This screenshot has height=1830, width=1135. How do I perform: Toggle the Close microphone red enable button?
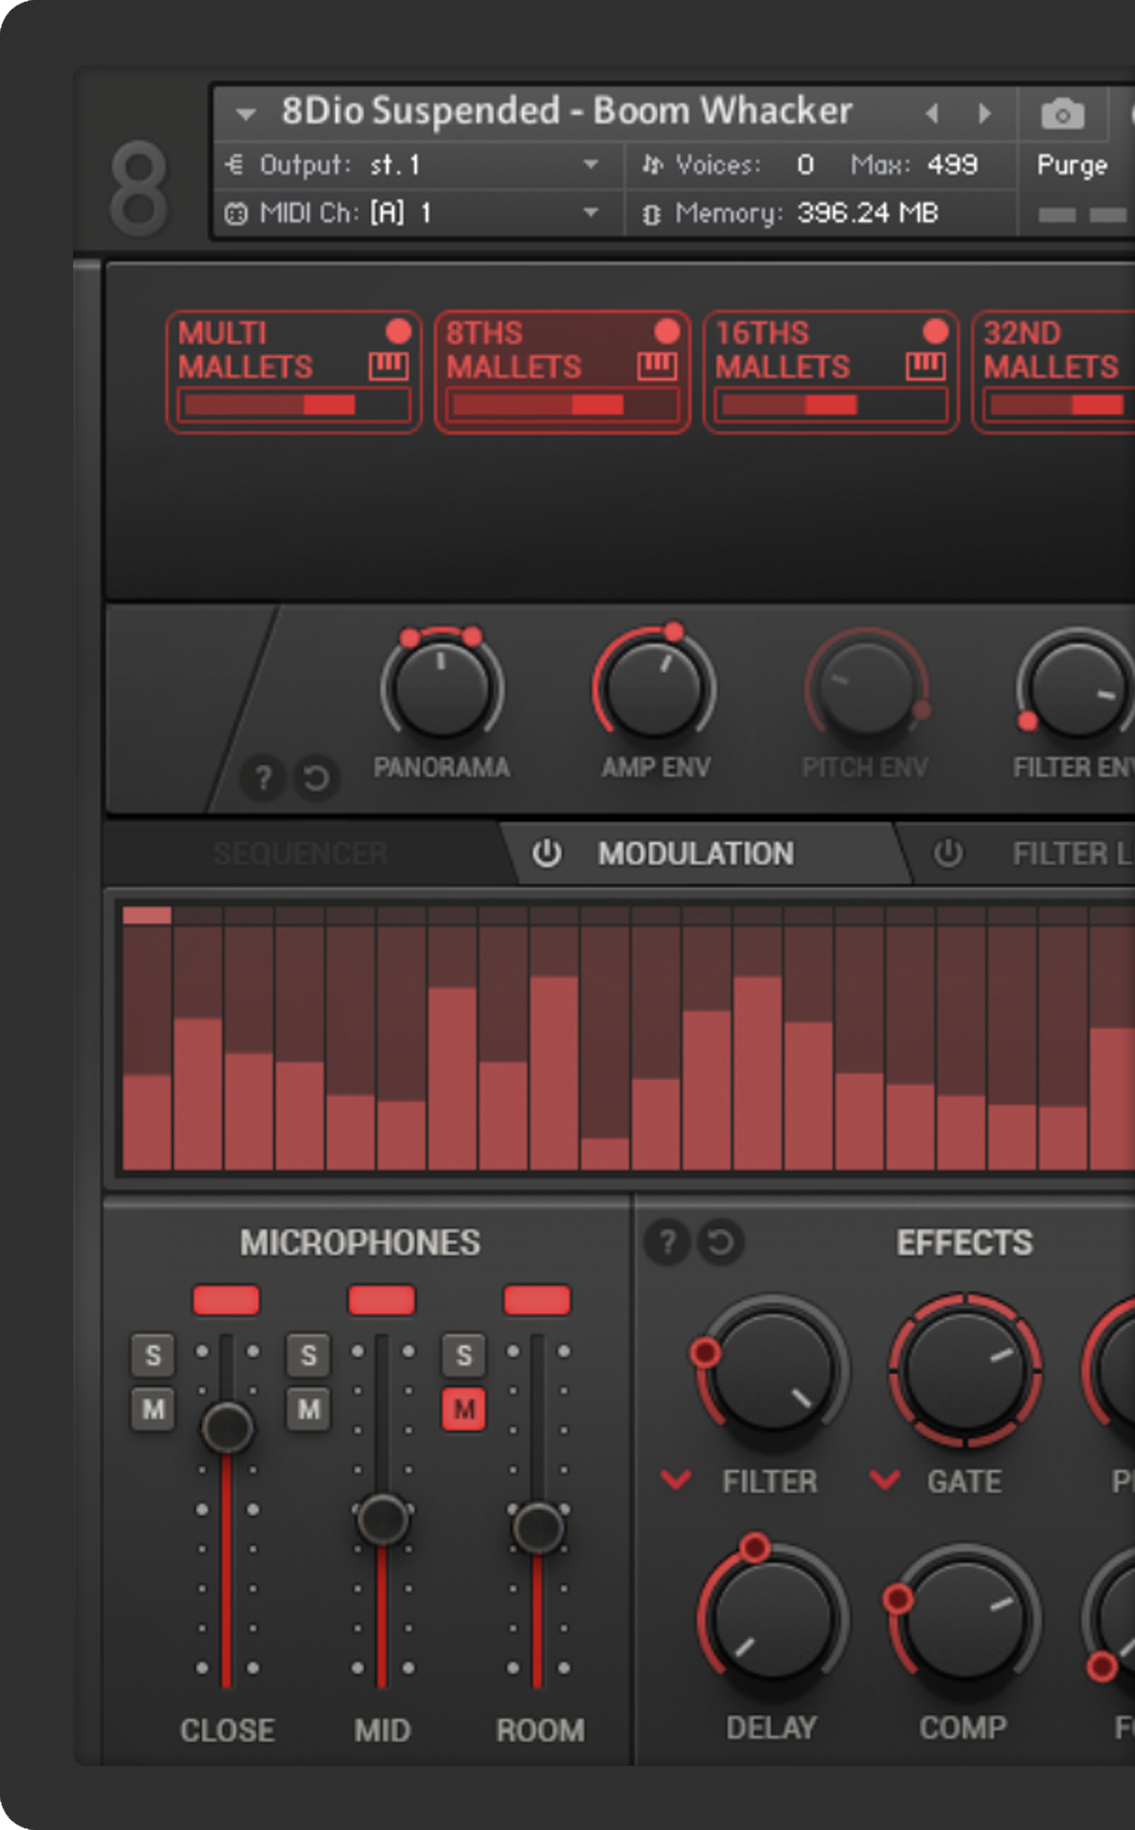coord(226,1300)
